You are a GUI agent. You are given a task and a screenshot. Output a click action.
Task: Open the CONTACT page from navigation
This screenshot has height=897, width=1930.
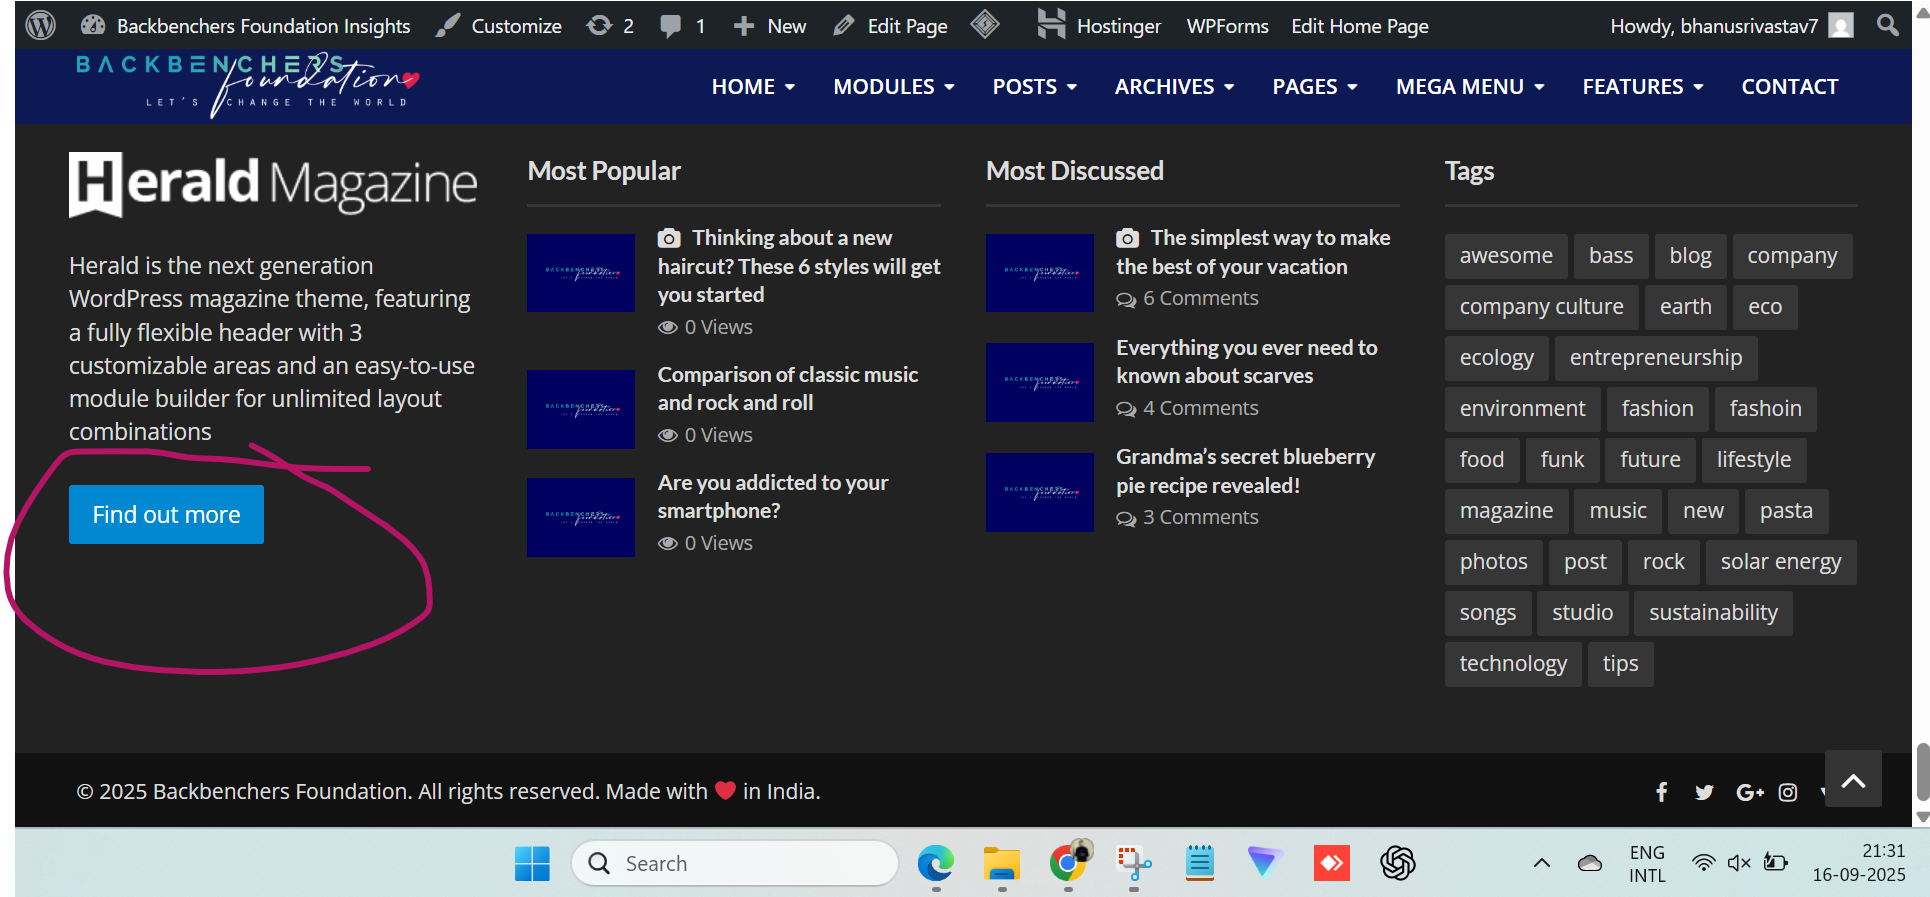point(1789,87)
